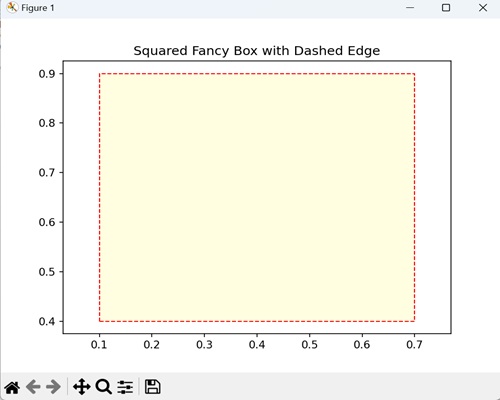Open Configure subplots sliders icon
The height and width of the screenshot is (400, 500).
tap(125, 387)
